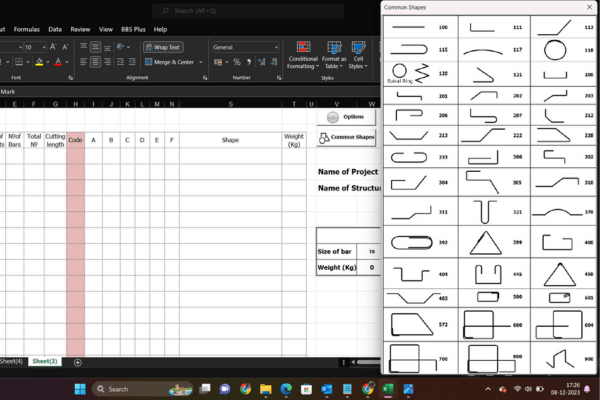Open the BBS Plus ribbon tab

click(x=133, y=29)
